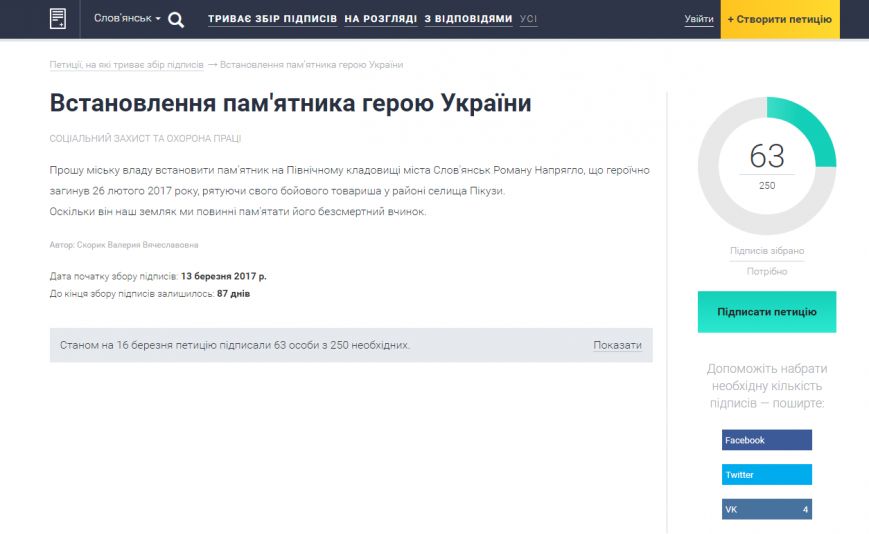Click category label Соціальний захист та охорона праці
Screen dimensions: 869x534
[x=145, y=138]
